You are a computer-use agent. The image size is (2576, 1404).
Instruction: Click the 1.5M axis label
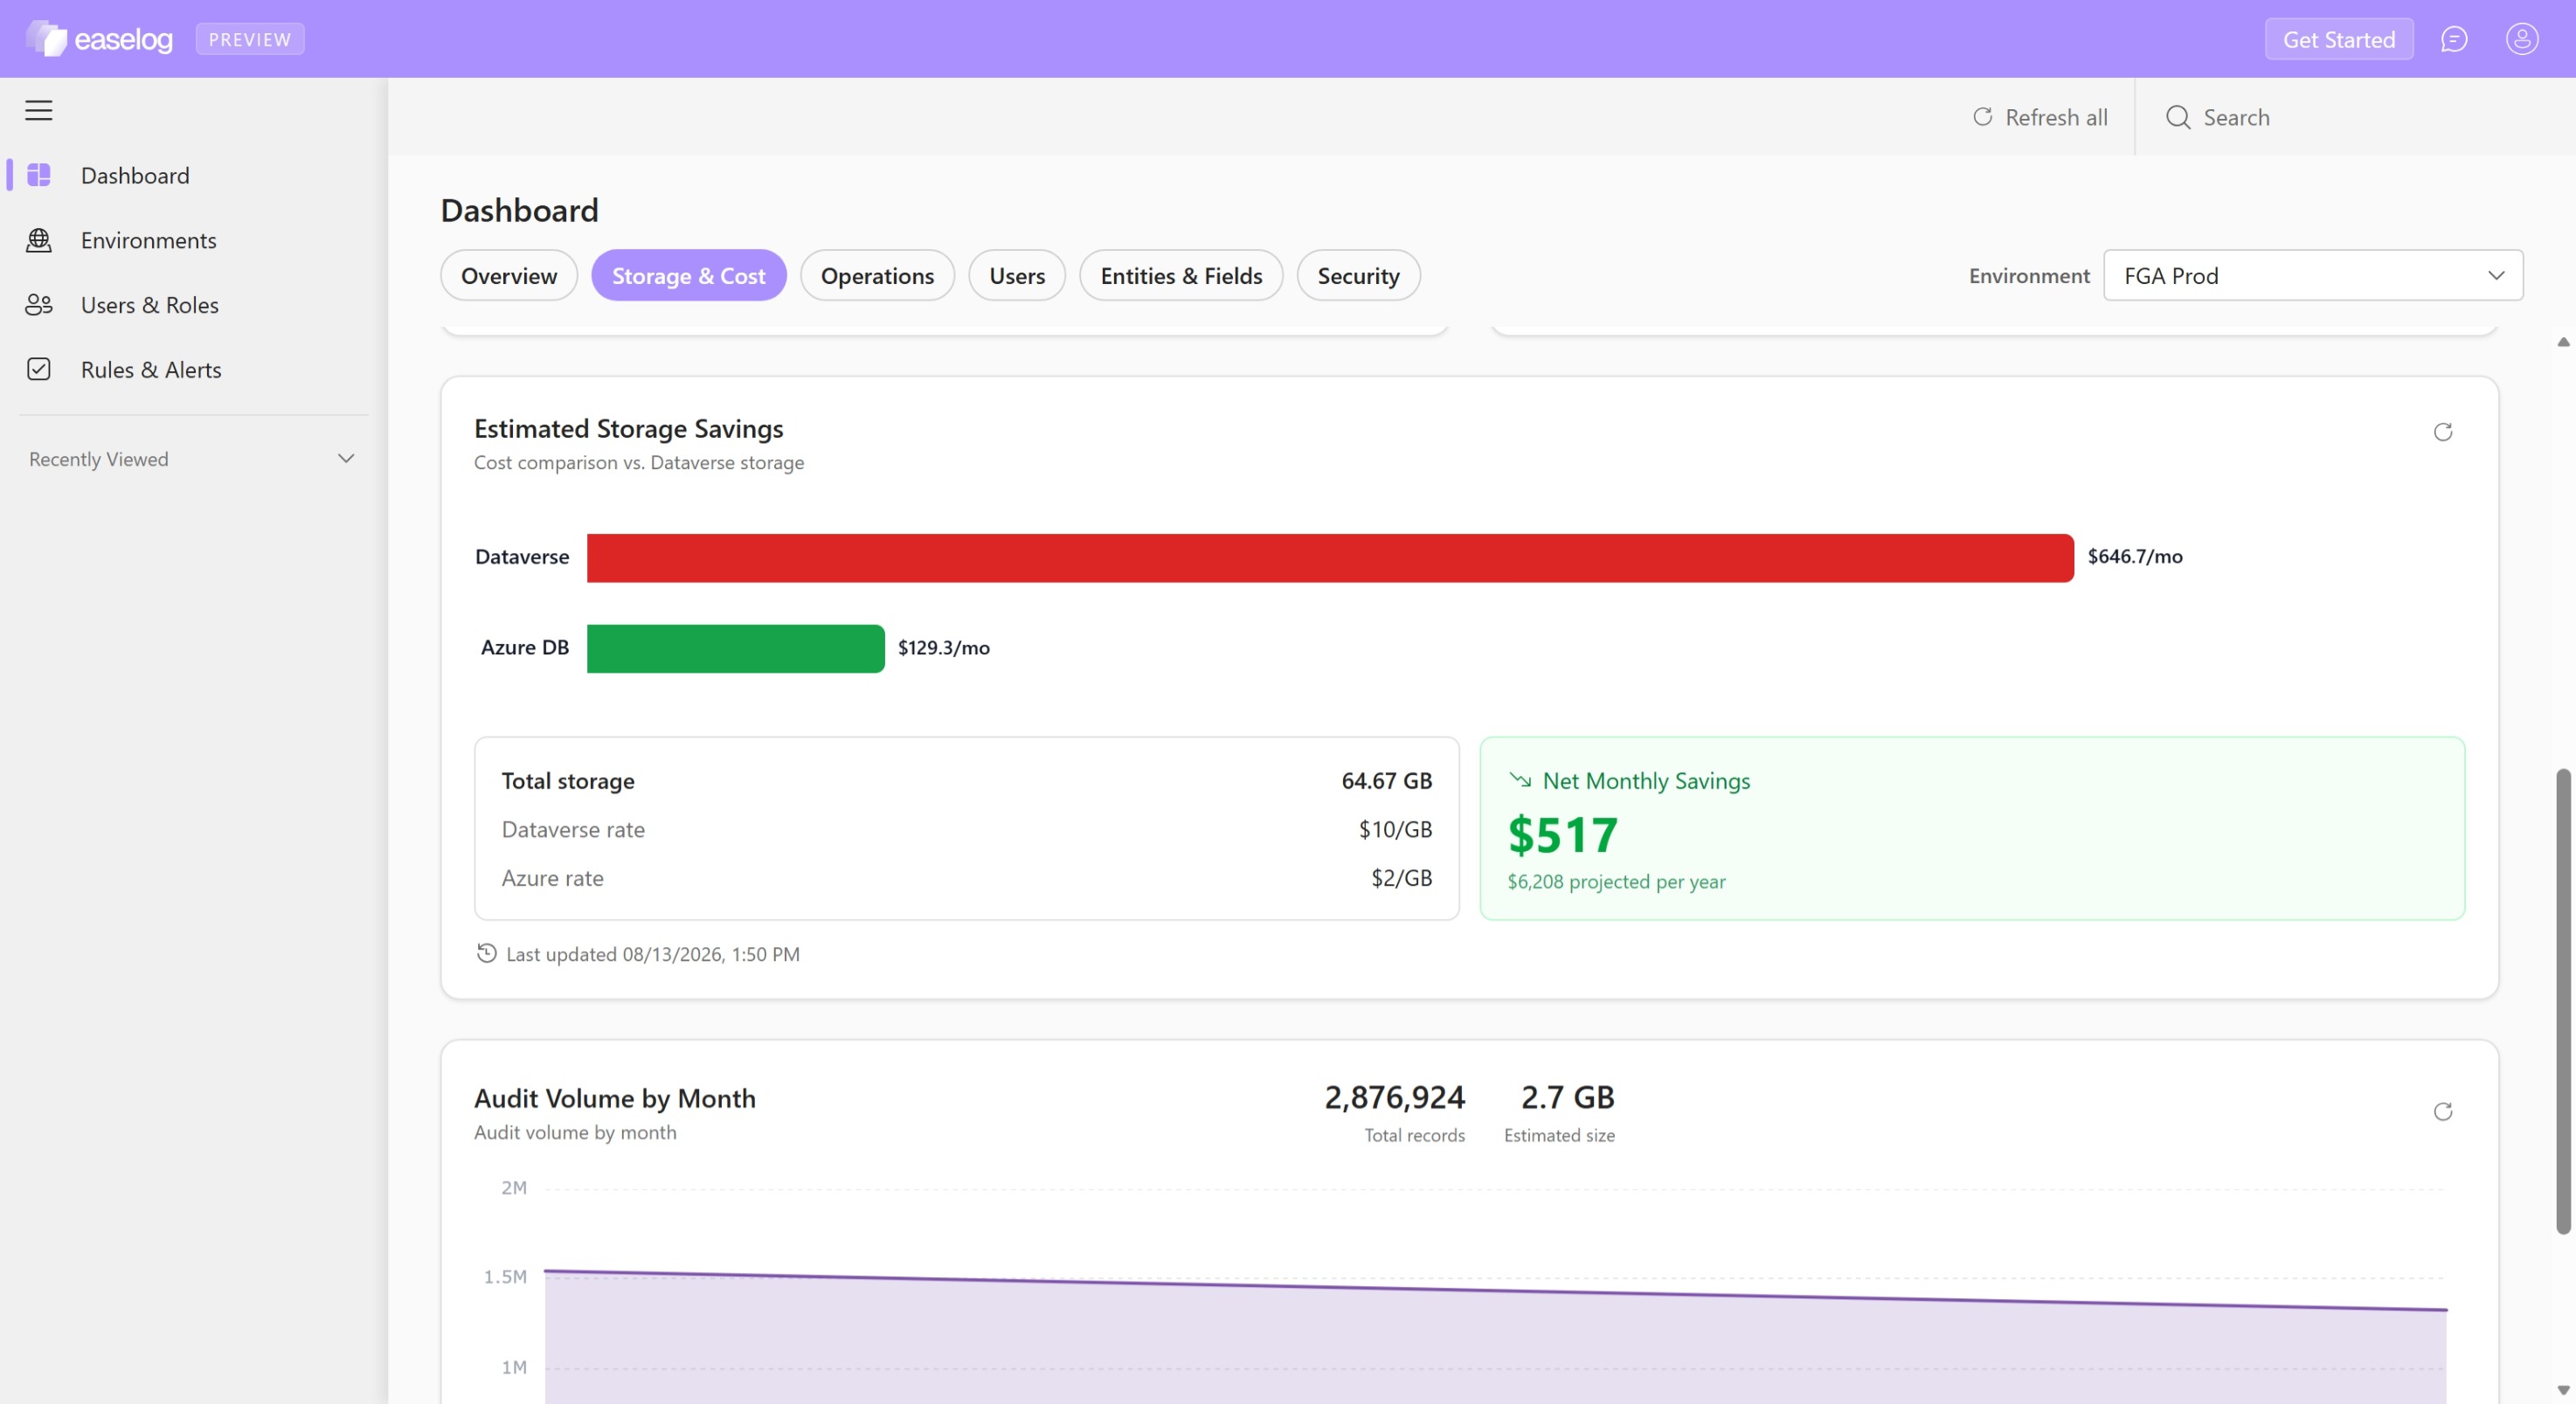click(505, 1277)
